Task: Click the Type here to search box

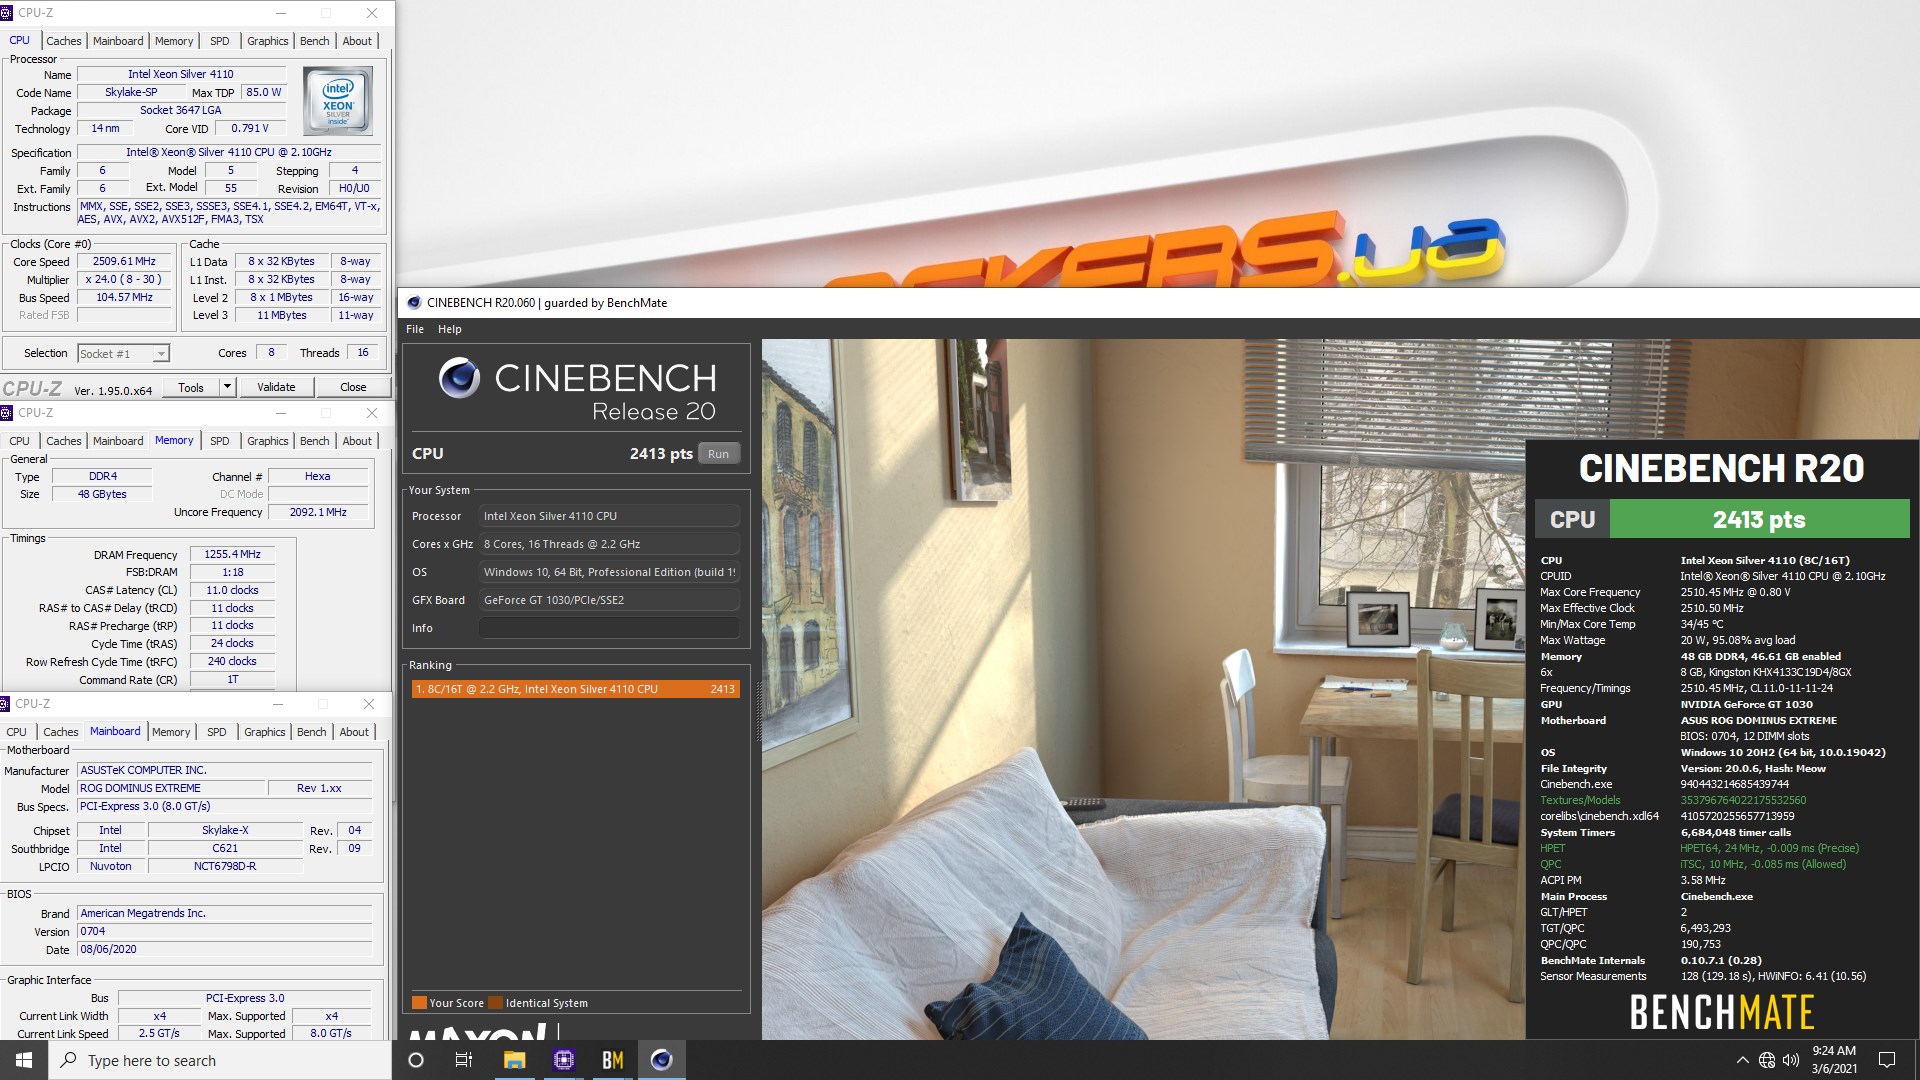Action: (220, 1060)
